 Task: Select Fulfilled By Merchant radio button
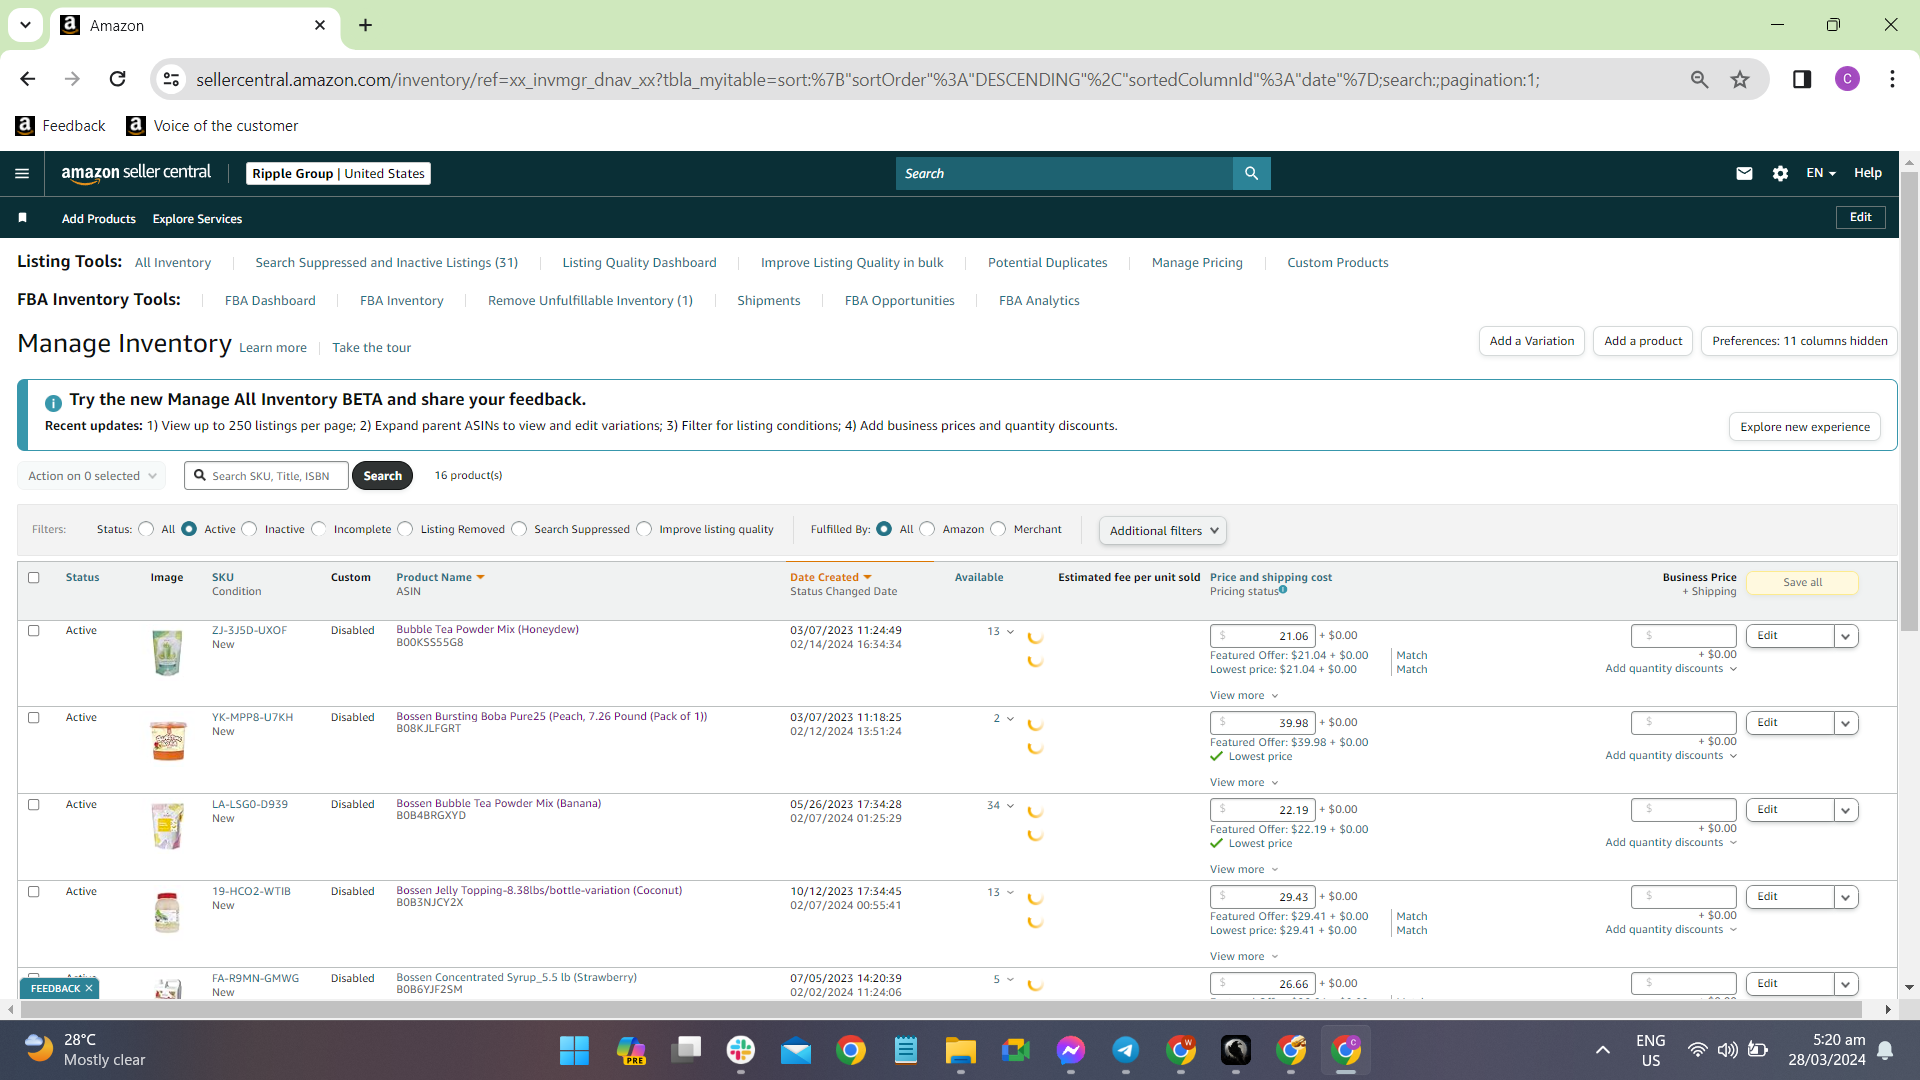pyautogui.click(x=999, y=529)
